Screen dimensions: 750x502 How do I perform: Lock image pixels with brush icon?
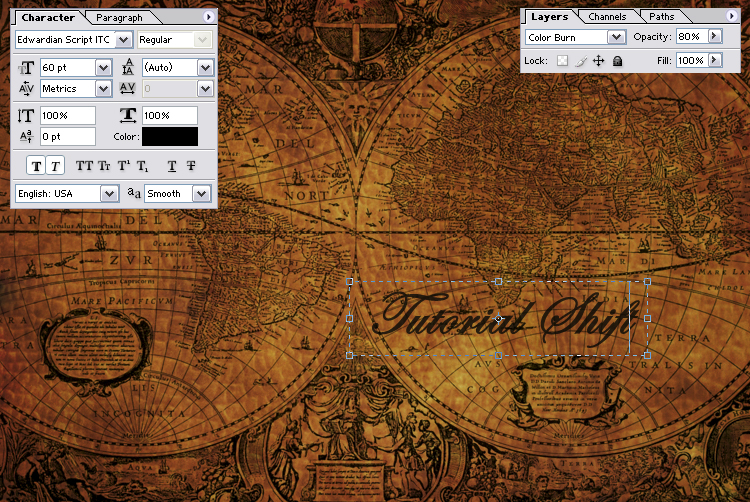580,61
